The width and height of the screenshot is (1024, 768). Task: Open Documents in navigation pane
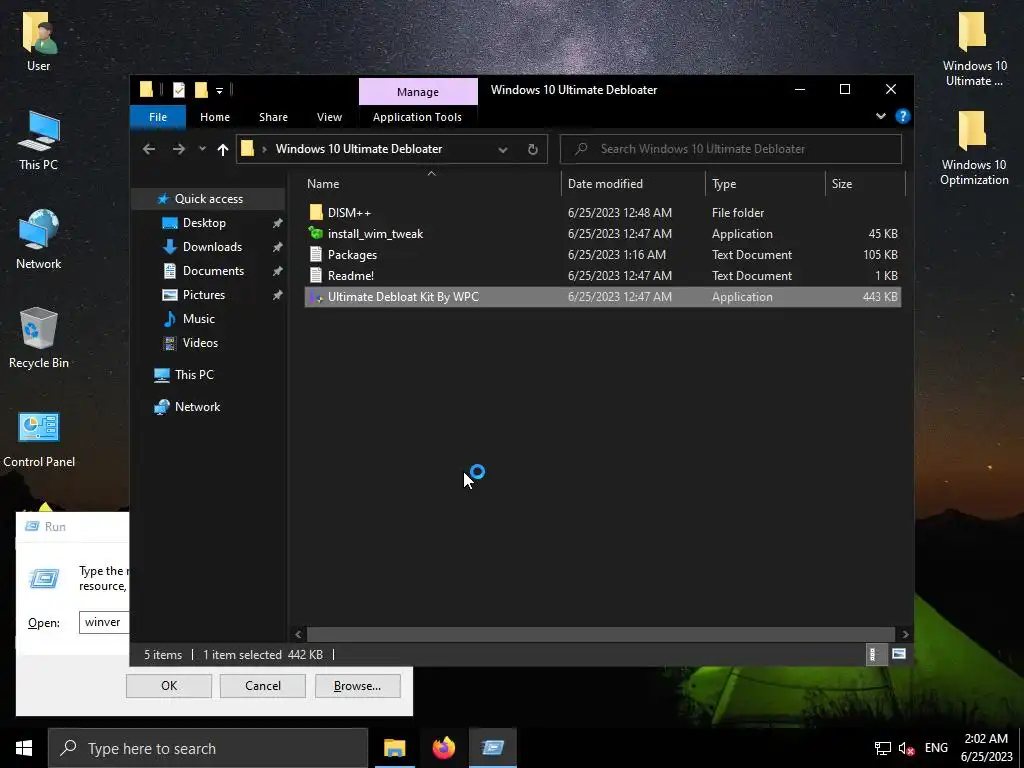[213, 271]
